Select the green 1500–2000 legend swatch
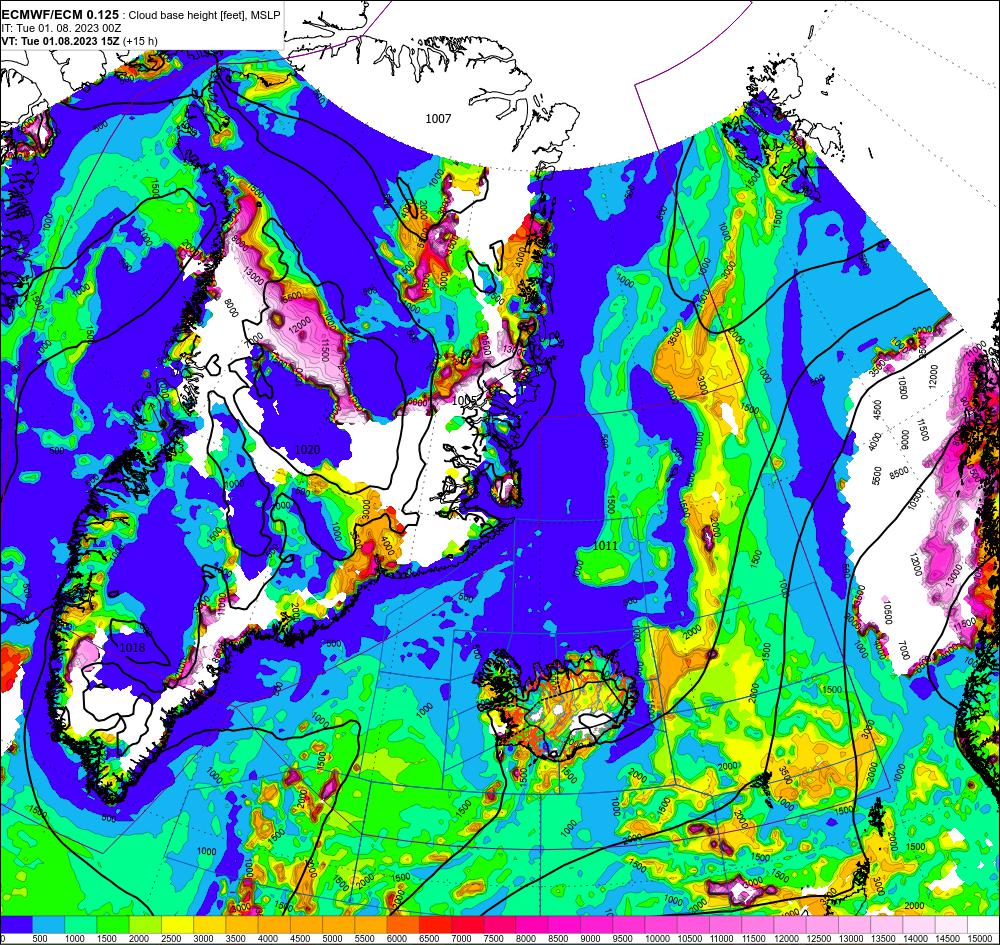This screenshot has width=1000, height=945. 113,925
